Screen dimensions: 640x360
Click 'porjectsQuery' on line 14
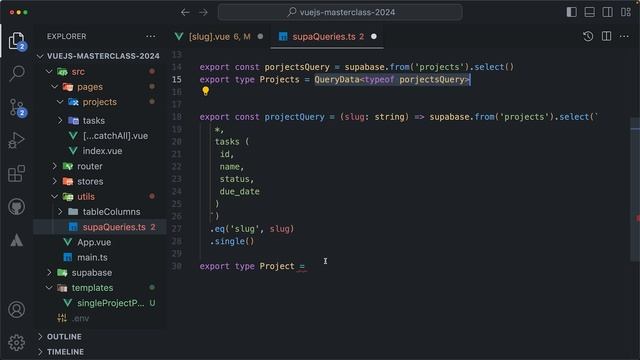pyautogui.click(x=297, y=67)
